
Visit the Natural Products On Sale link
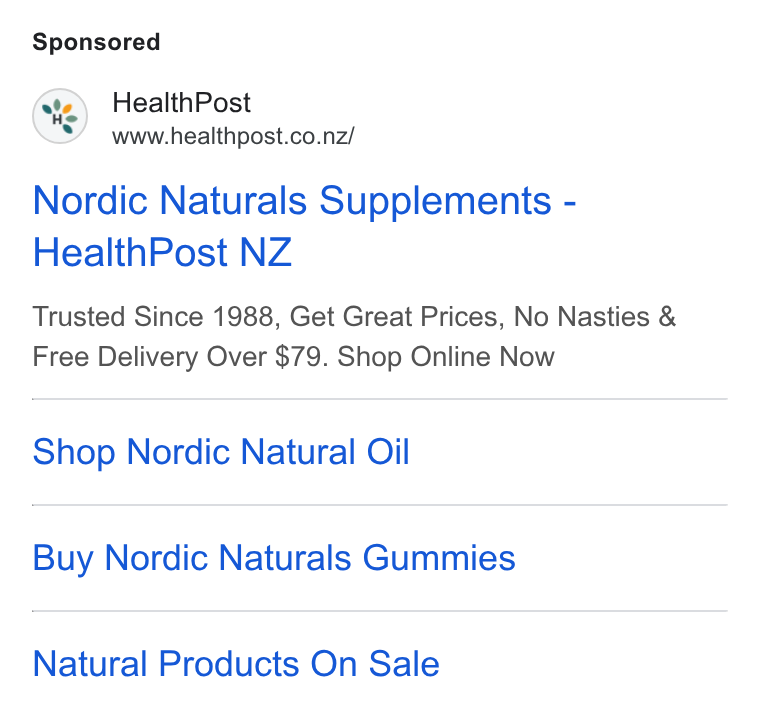click(x=236, y=664)
